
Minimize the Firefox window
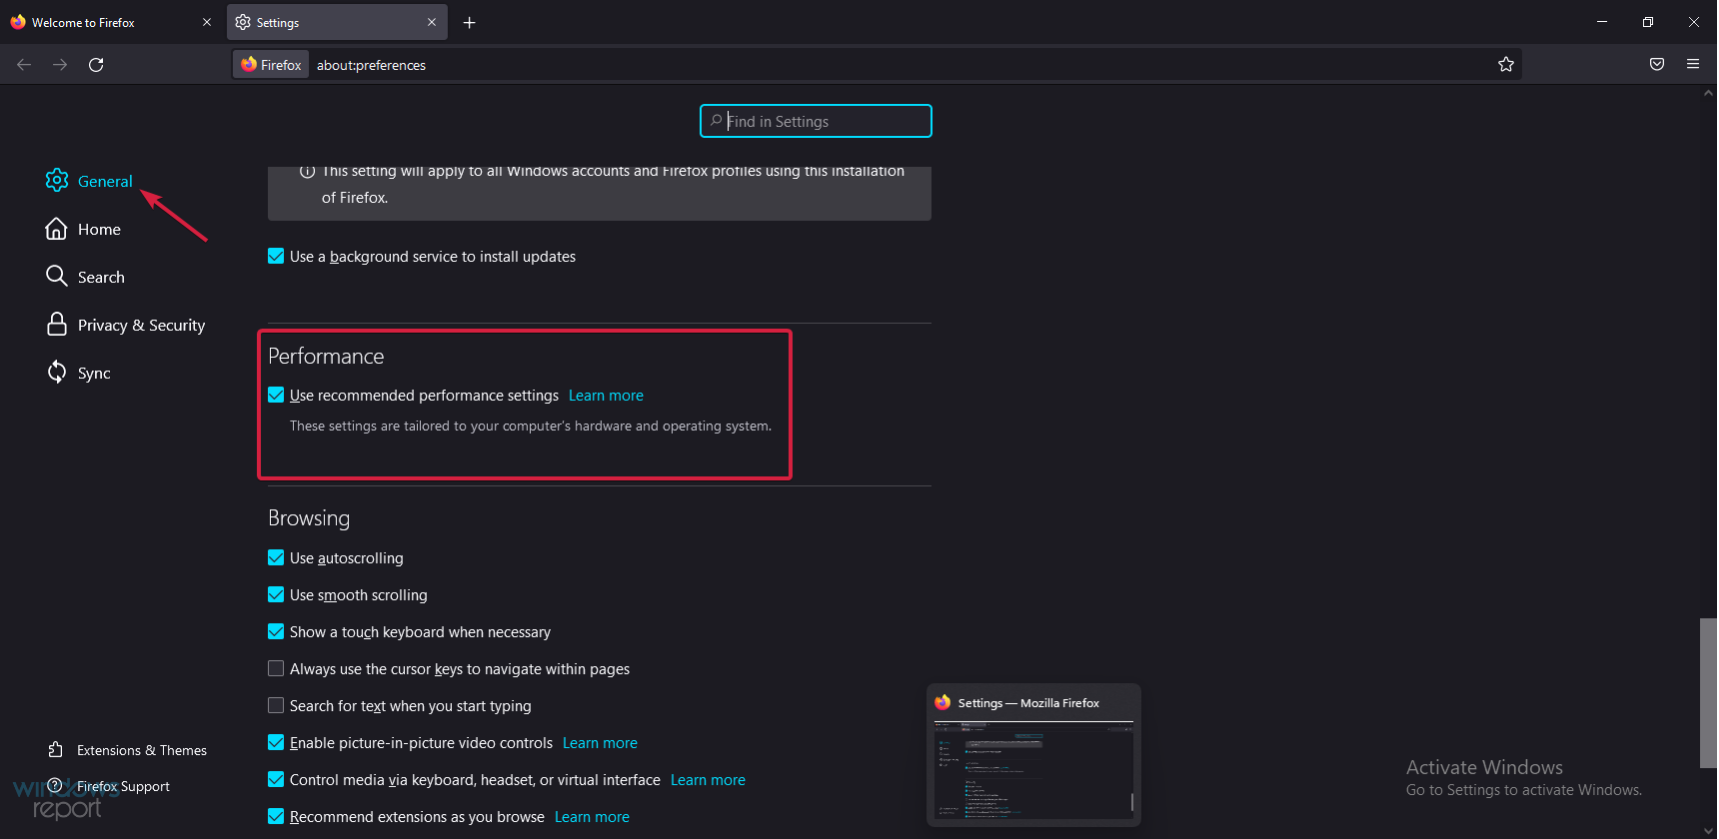click(1602, 22)
